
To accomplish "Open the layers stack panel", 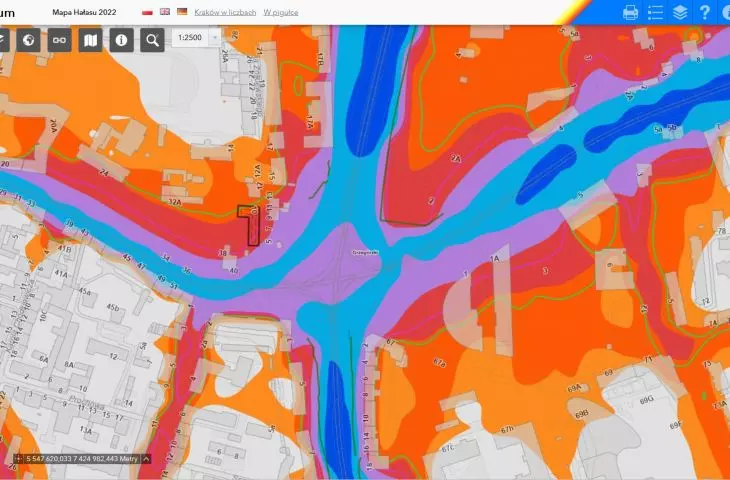I will (680, 13).
